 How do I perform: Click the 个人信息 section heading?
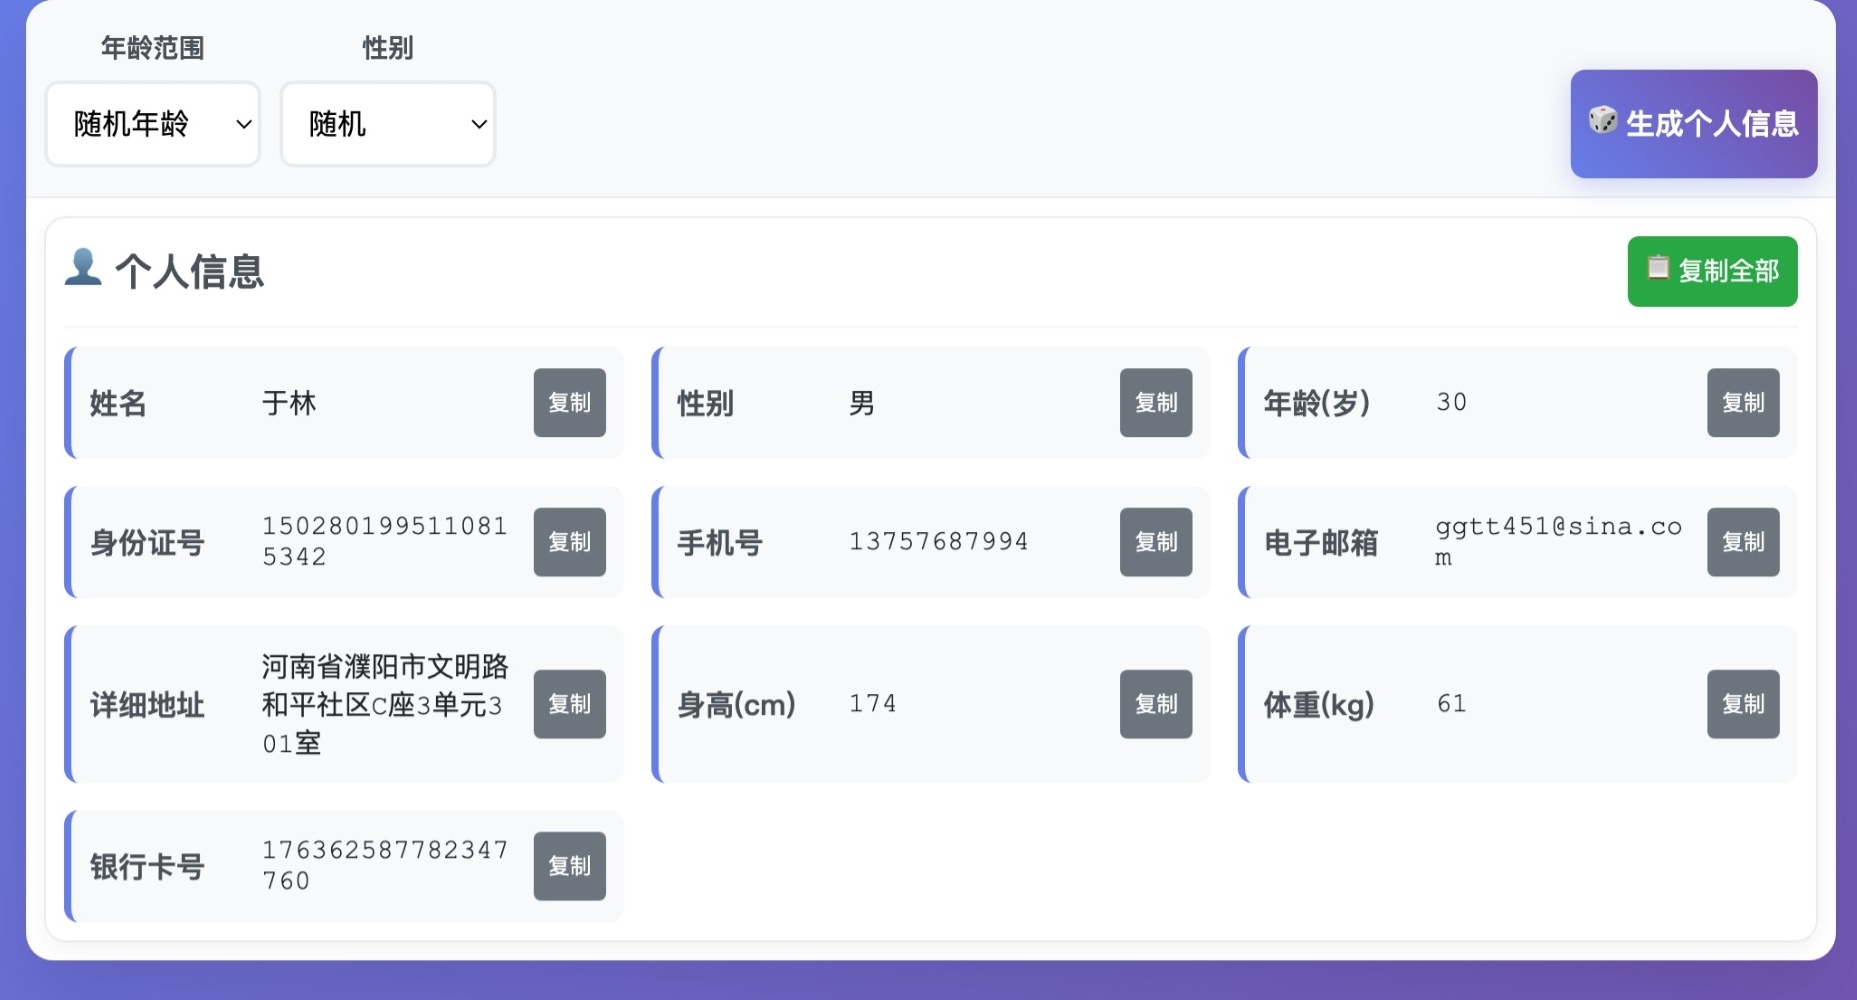pyautogui.click(x=189, y=272)
